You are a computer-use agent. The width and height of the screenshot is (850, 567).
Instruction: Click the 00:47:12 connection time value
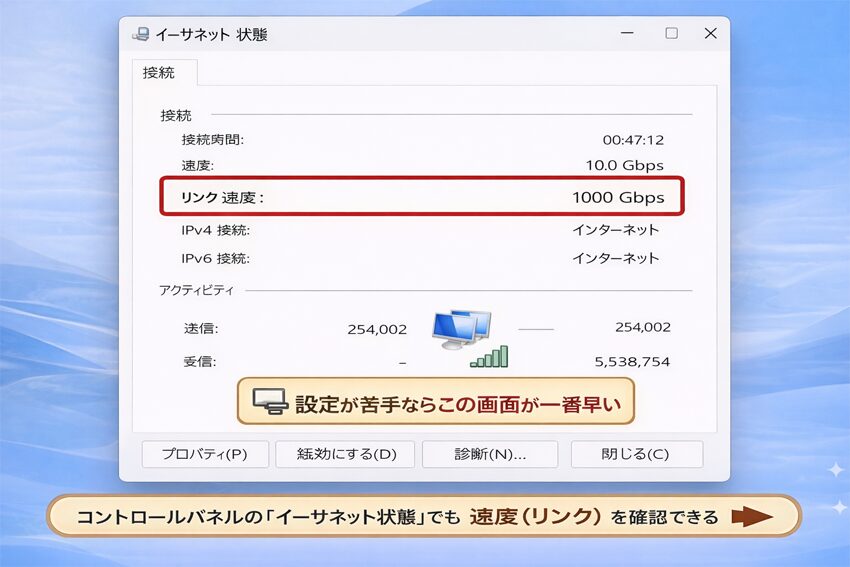click(632, 140)
